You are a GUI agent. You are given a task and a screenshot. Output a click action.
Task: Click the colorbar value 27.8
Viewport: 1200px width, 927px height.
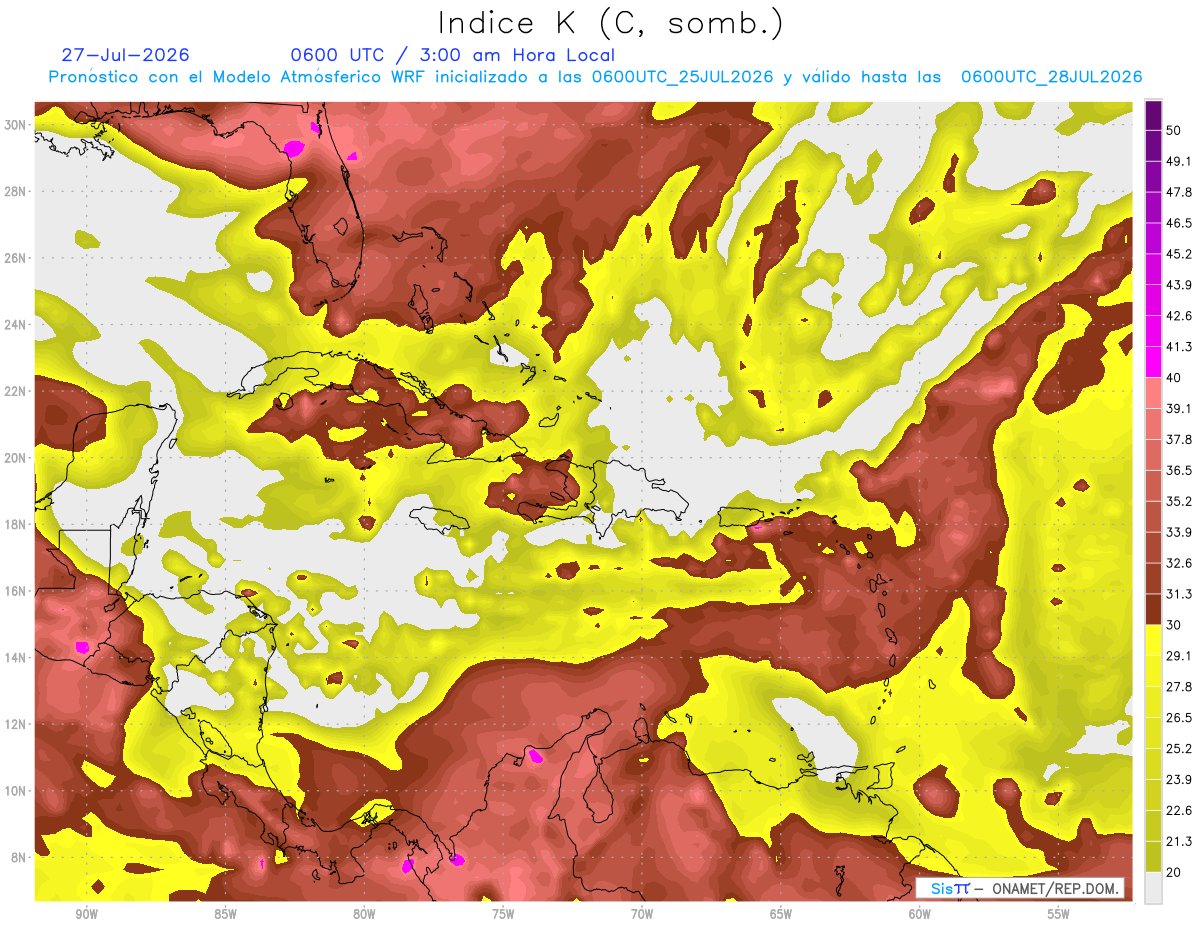click(x=1179, y=687)
